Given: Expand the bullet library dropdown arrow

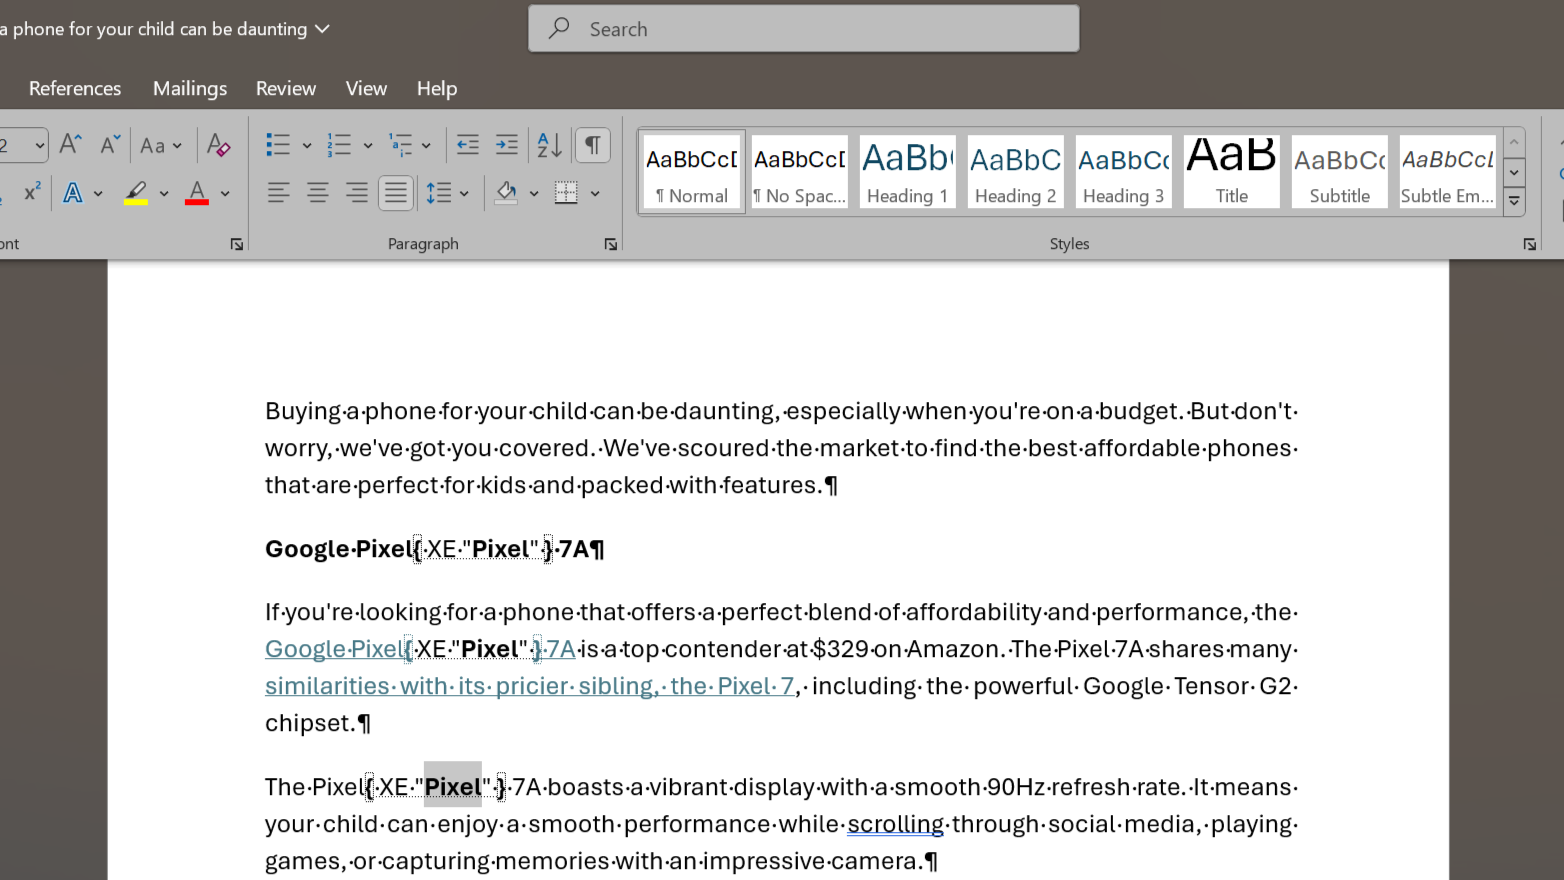Looking at the screenshot, I should 307,145.
